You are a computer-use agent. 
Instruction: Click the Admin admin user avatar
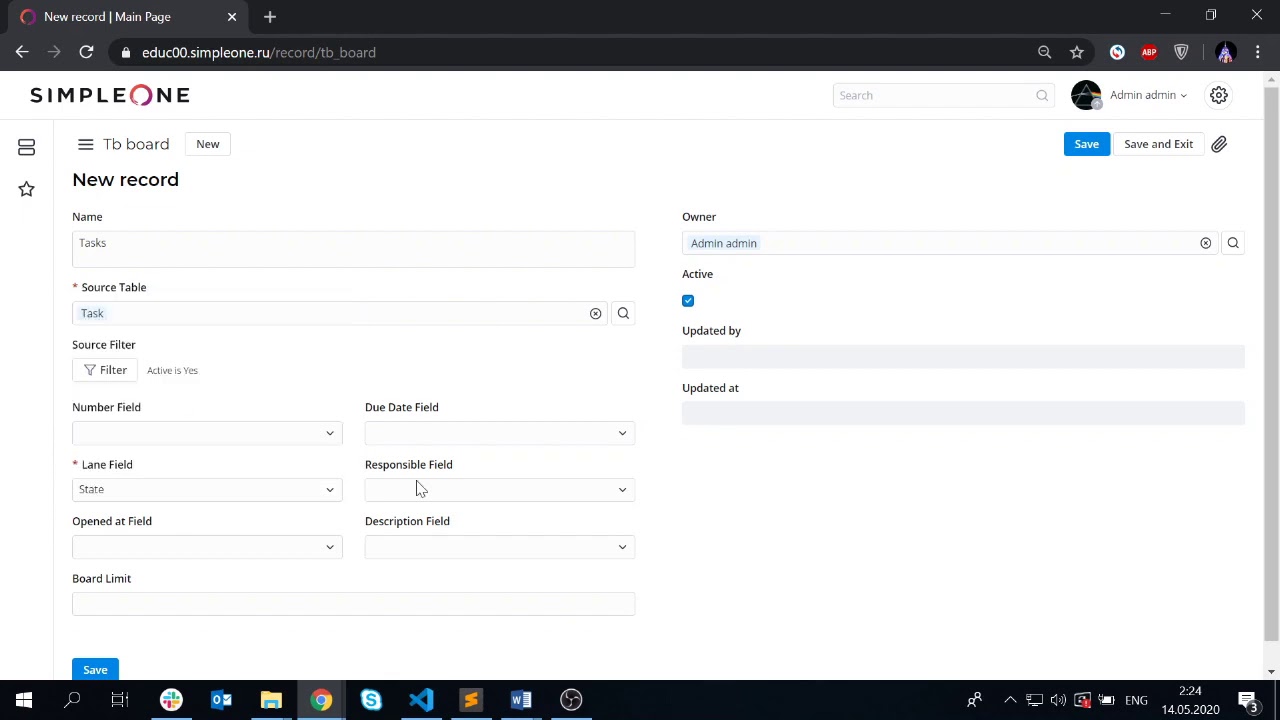[x=1086, y=95]
